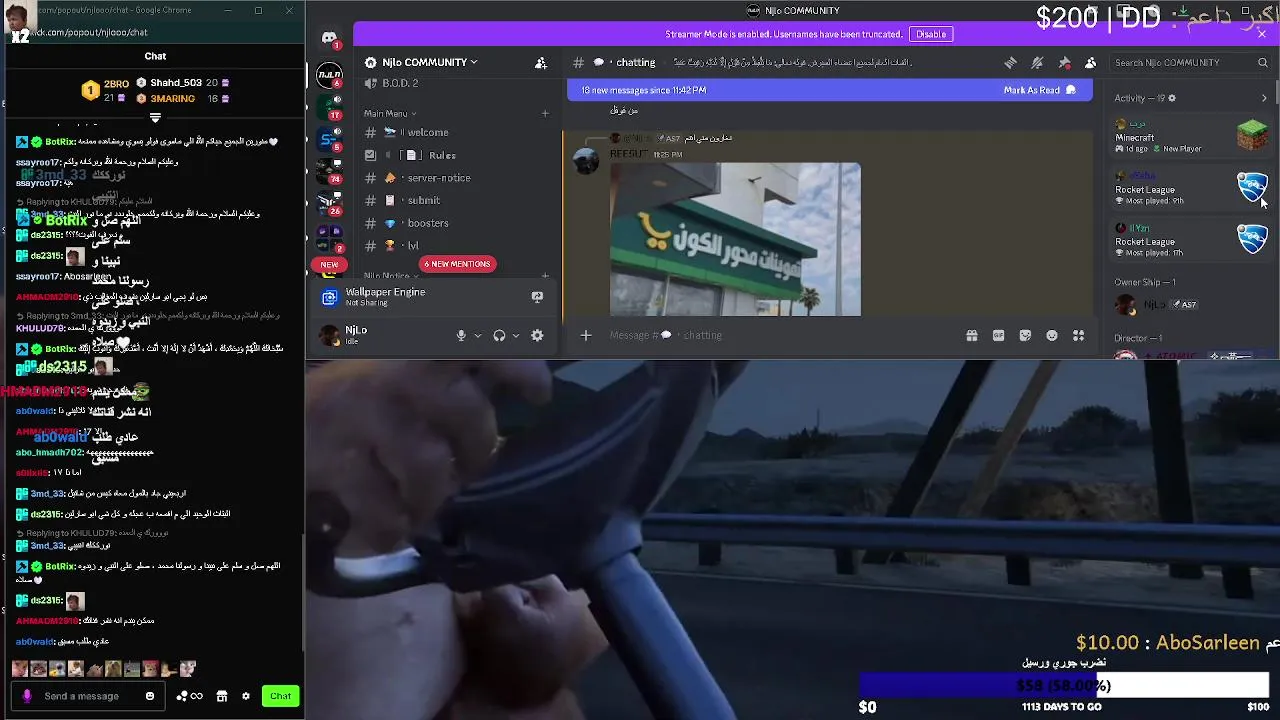Collapse the Kick gifters leaderboard arrow
This screenshot has width=1280, height=720.
(x=155, y=118)
